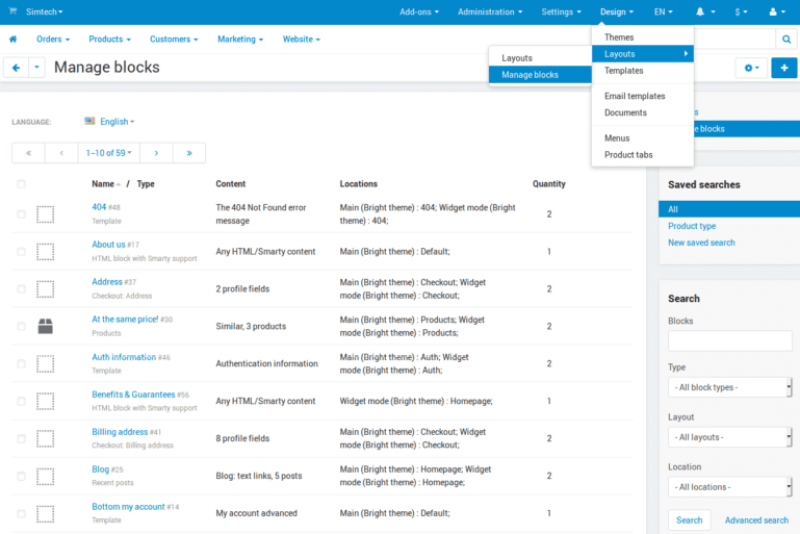Click the home icon in navigation bar
This screenshot has width=800, height=534.
pos(13,39)
